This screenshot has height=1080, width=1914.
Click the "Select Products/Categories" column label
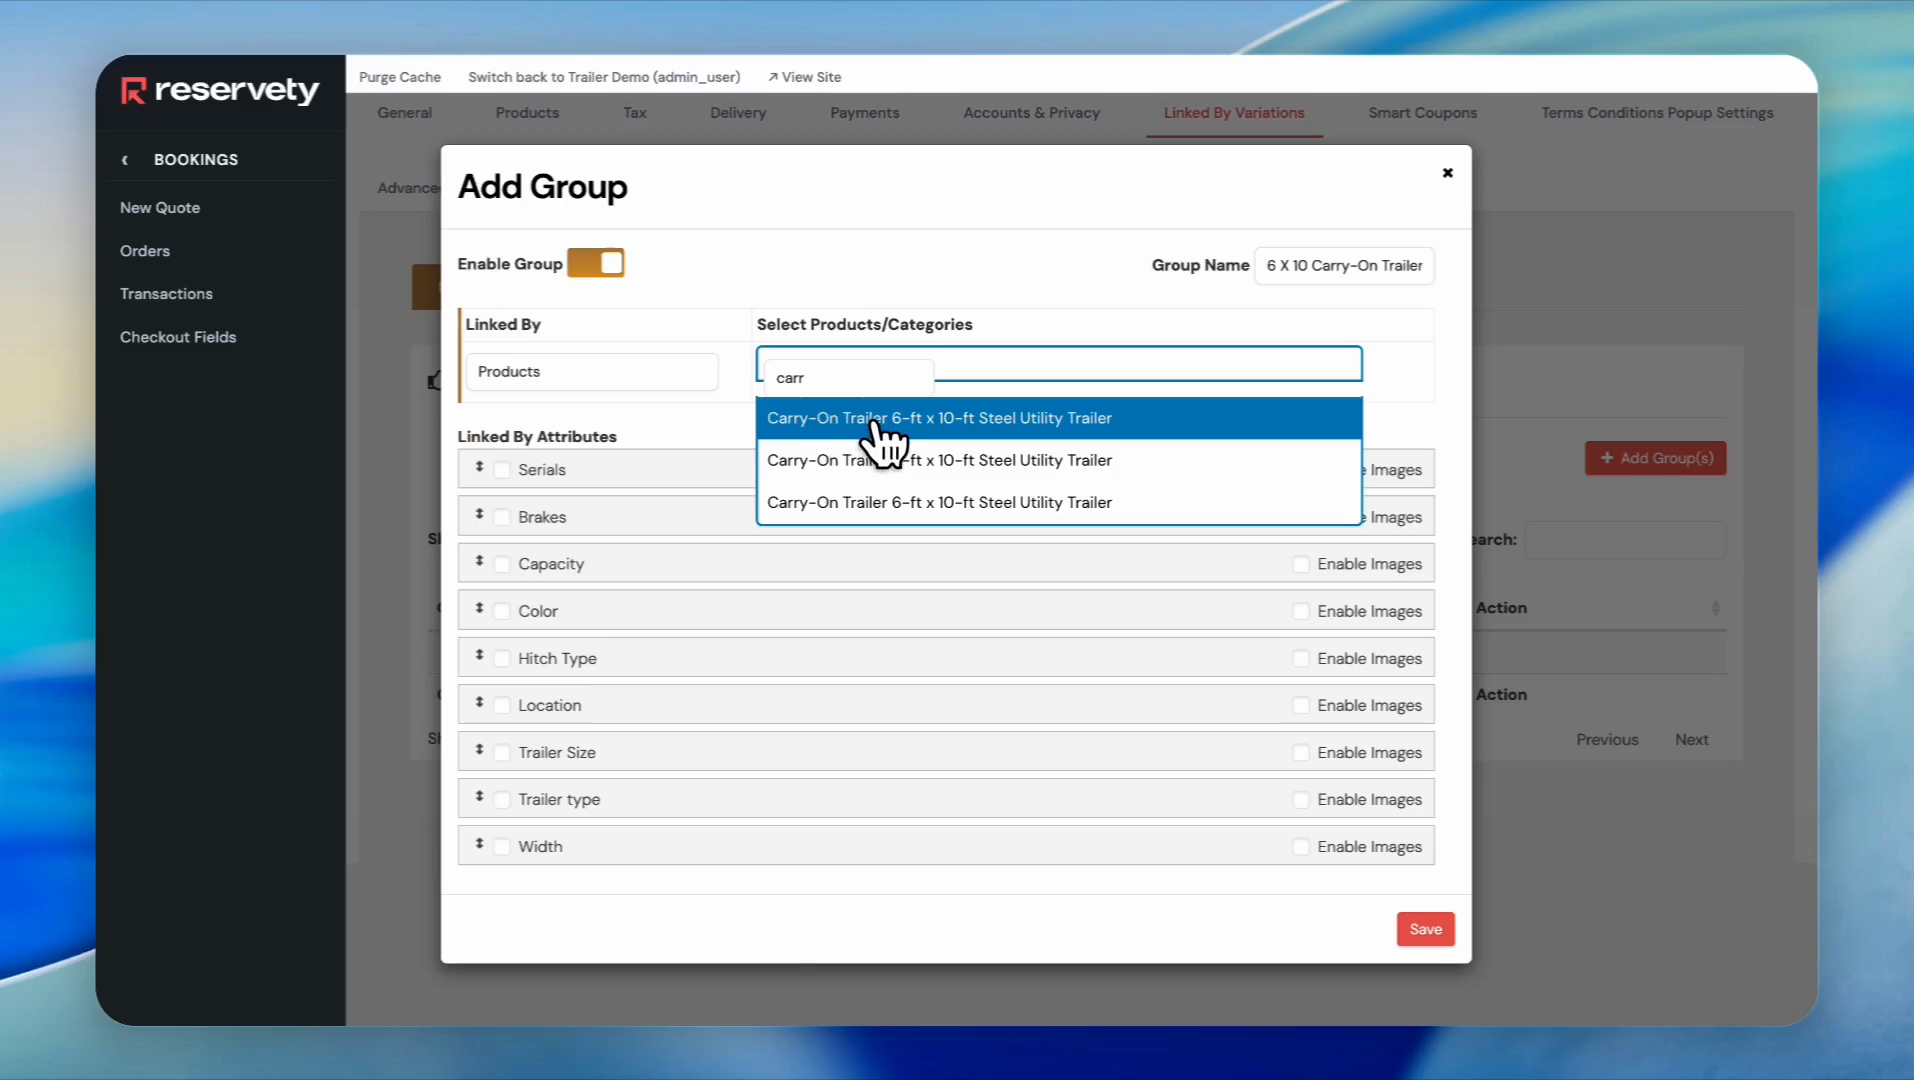click(x=864, y=325)
